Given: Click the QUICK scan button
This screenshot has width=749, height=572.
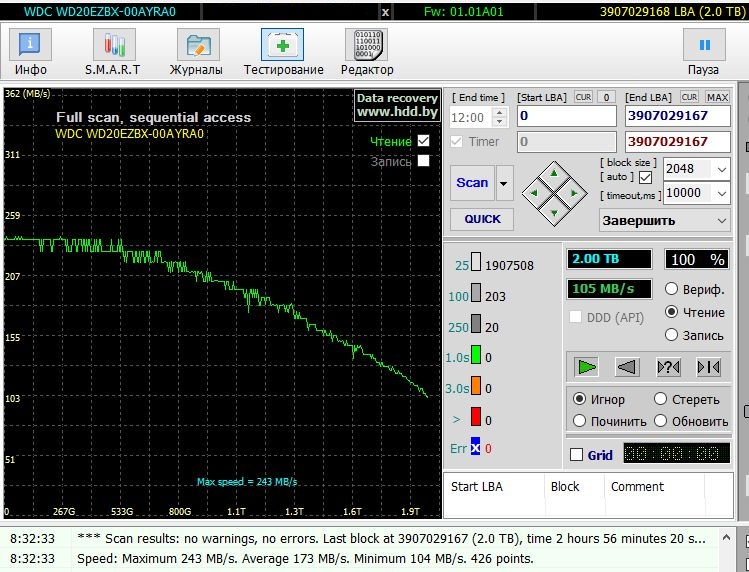Looking at the screenshot, I should [x=482, y=219].
